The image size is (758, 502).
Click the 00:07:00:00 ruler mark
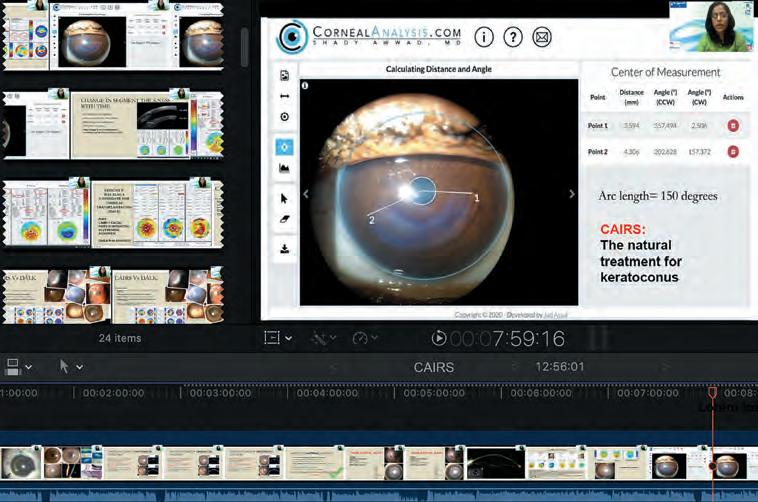(648, 393)
